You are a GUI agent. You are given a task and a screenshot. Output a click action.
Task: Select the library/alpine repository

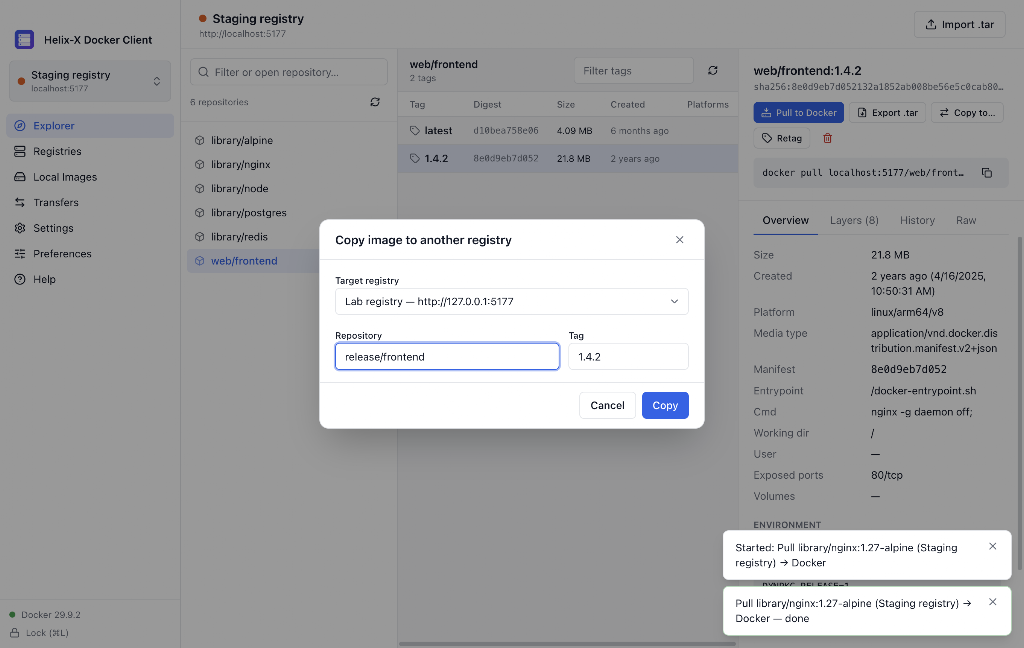click(289, 140)
